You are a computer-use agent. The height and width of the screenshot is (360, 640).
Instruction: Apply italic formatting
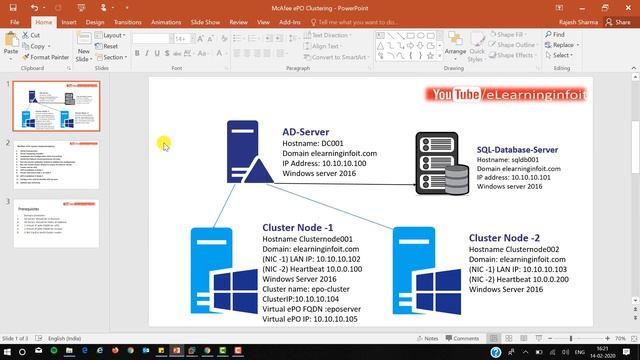[x=147, y=53]
